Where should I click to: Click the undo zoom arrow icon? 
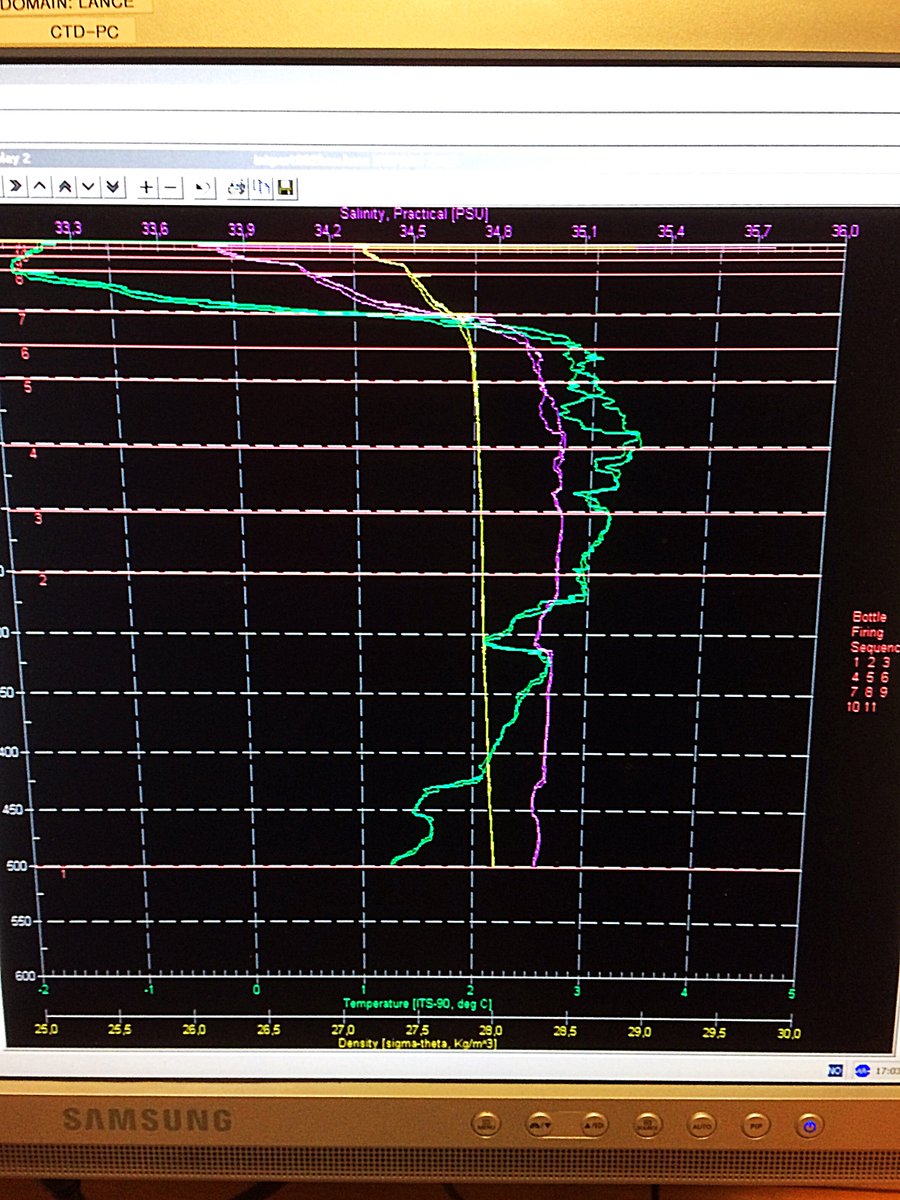202,187
